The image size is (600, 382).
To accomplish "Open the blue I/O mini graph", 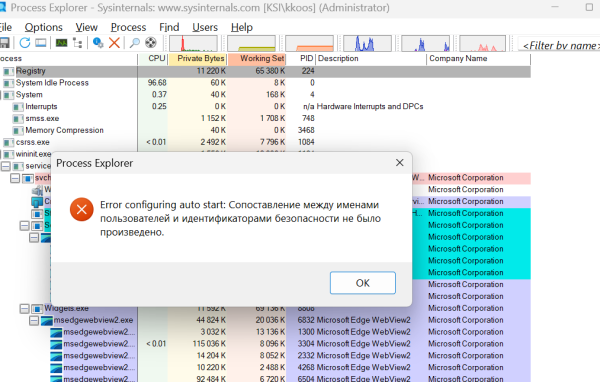I will tap(367, 43).
